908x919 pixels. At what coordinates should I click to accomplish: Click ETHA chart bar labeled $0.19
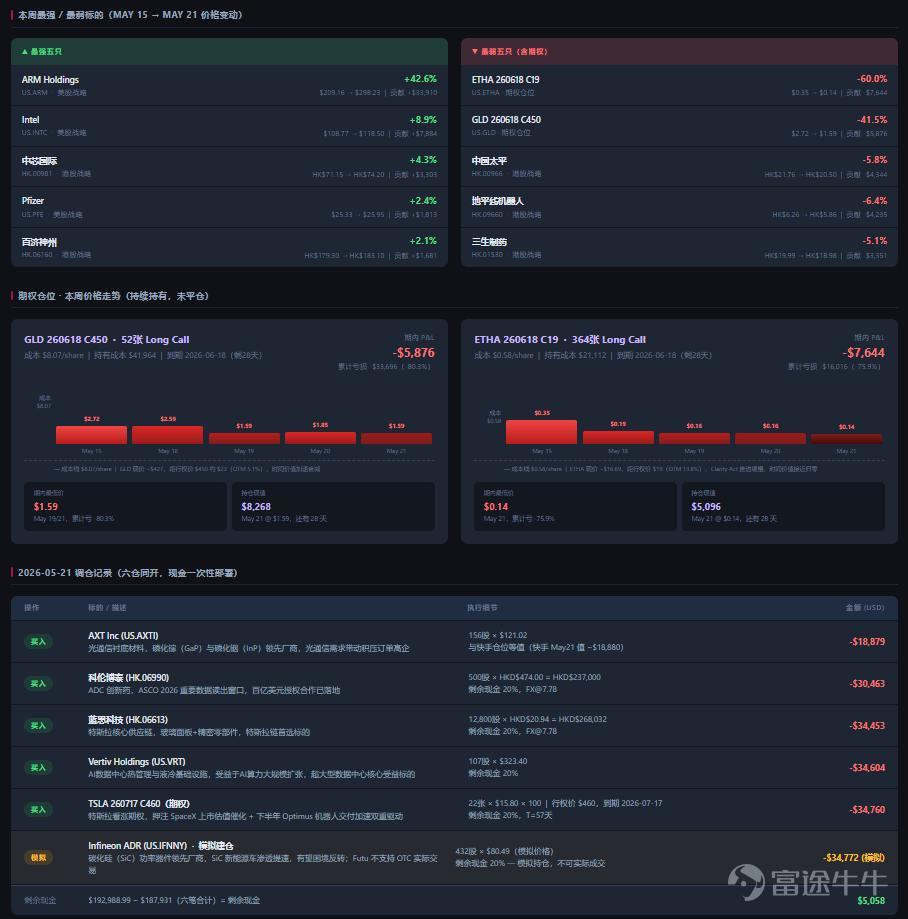618,437
